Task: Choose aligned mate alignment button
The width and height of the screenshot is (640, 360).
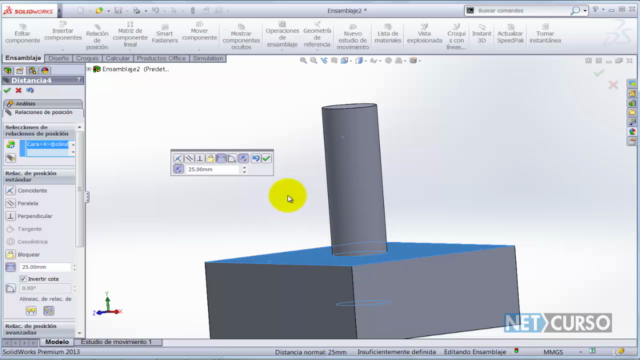Action: pyautogui.click(x=31, y=311)
